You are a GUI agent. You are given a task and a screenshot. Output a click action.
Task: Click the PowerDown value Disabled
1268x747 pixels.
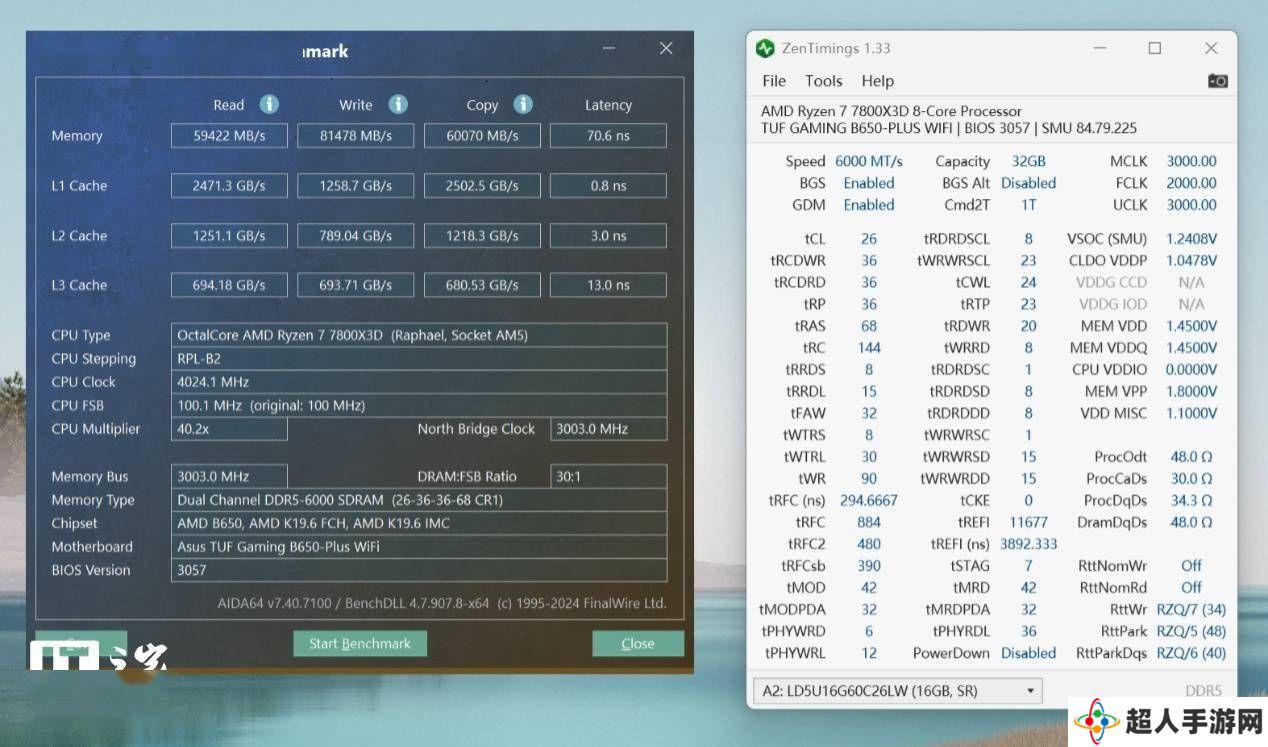pos(1028,653)
